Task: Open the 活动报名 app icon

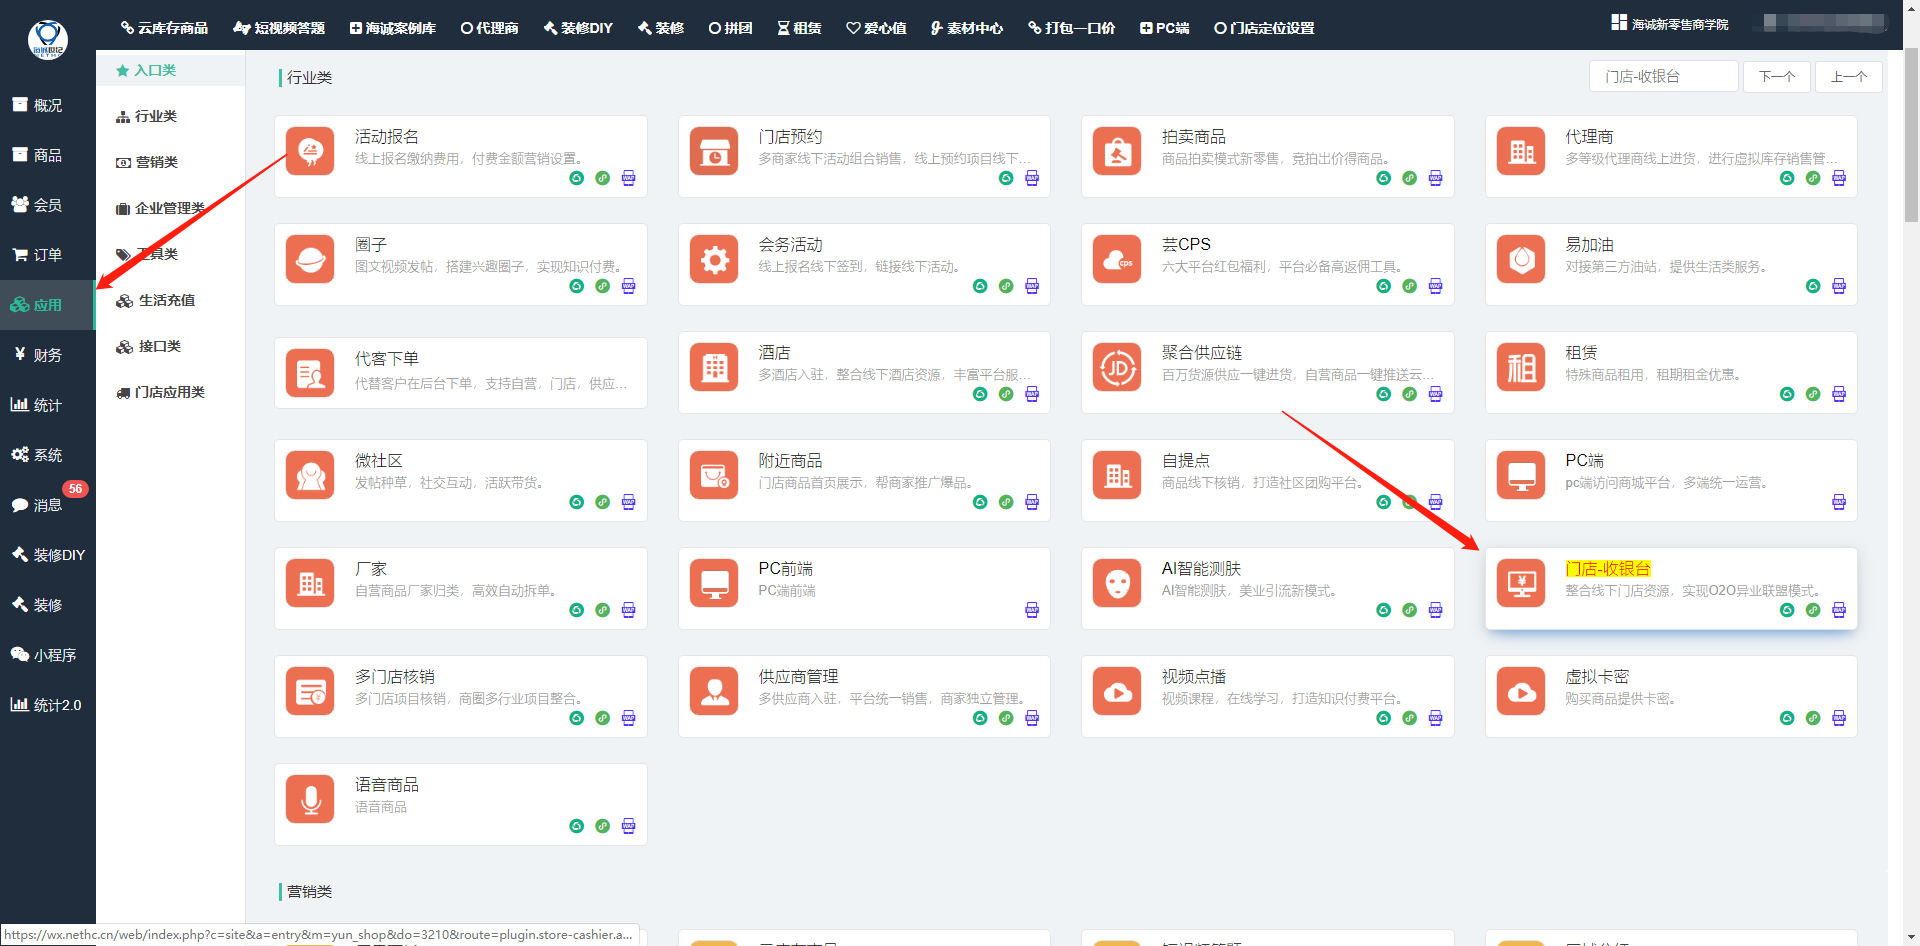Action: (x=310, y=151)
